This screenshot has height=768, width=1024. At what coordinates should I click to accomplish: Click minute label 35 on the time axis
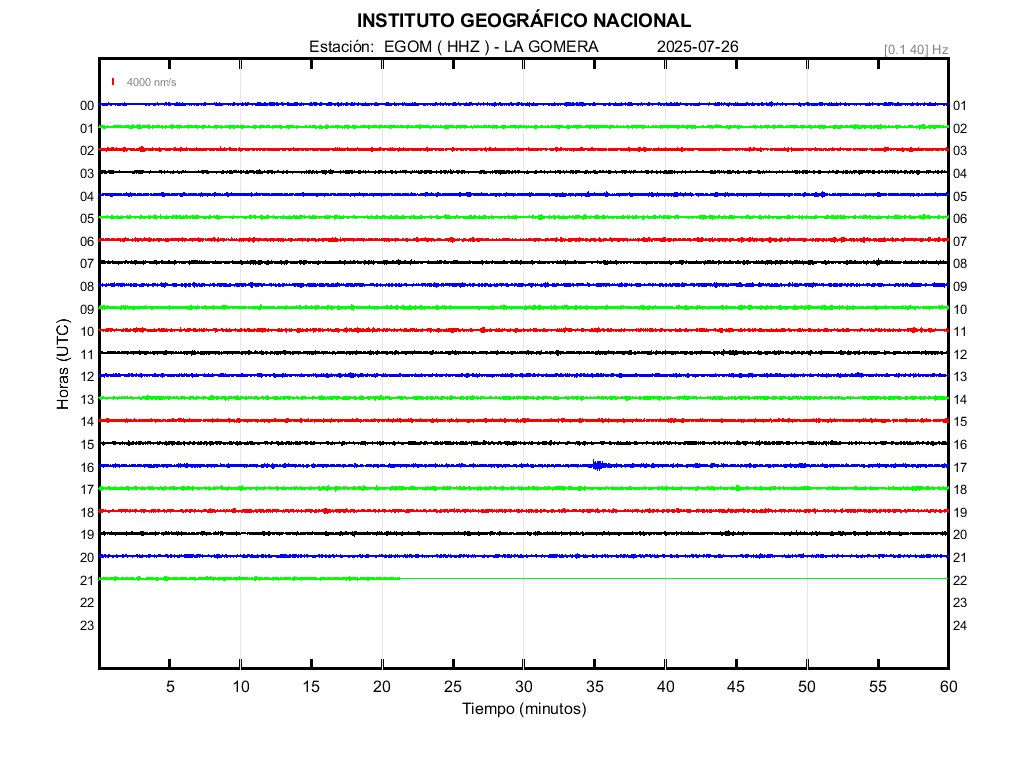point(594,687)
